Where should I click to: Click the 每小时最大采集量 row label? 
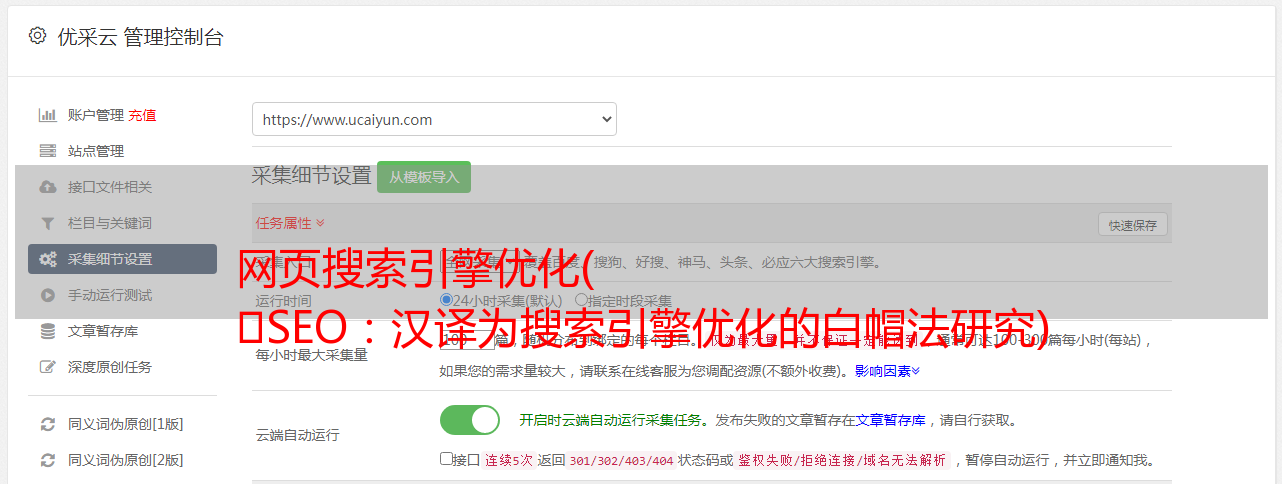pos(312,355)
